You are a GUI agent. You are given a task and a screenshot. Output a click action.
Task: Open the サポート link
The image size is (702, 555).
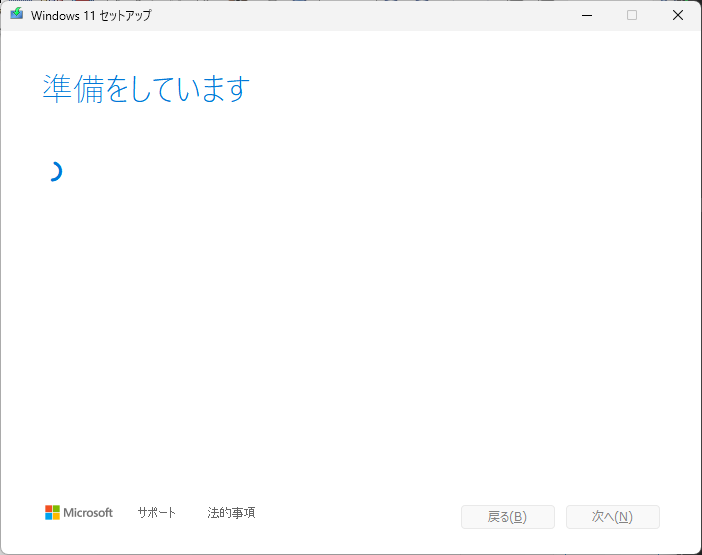coord(156,512)
